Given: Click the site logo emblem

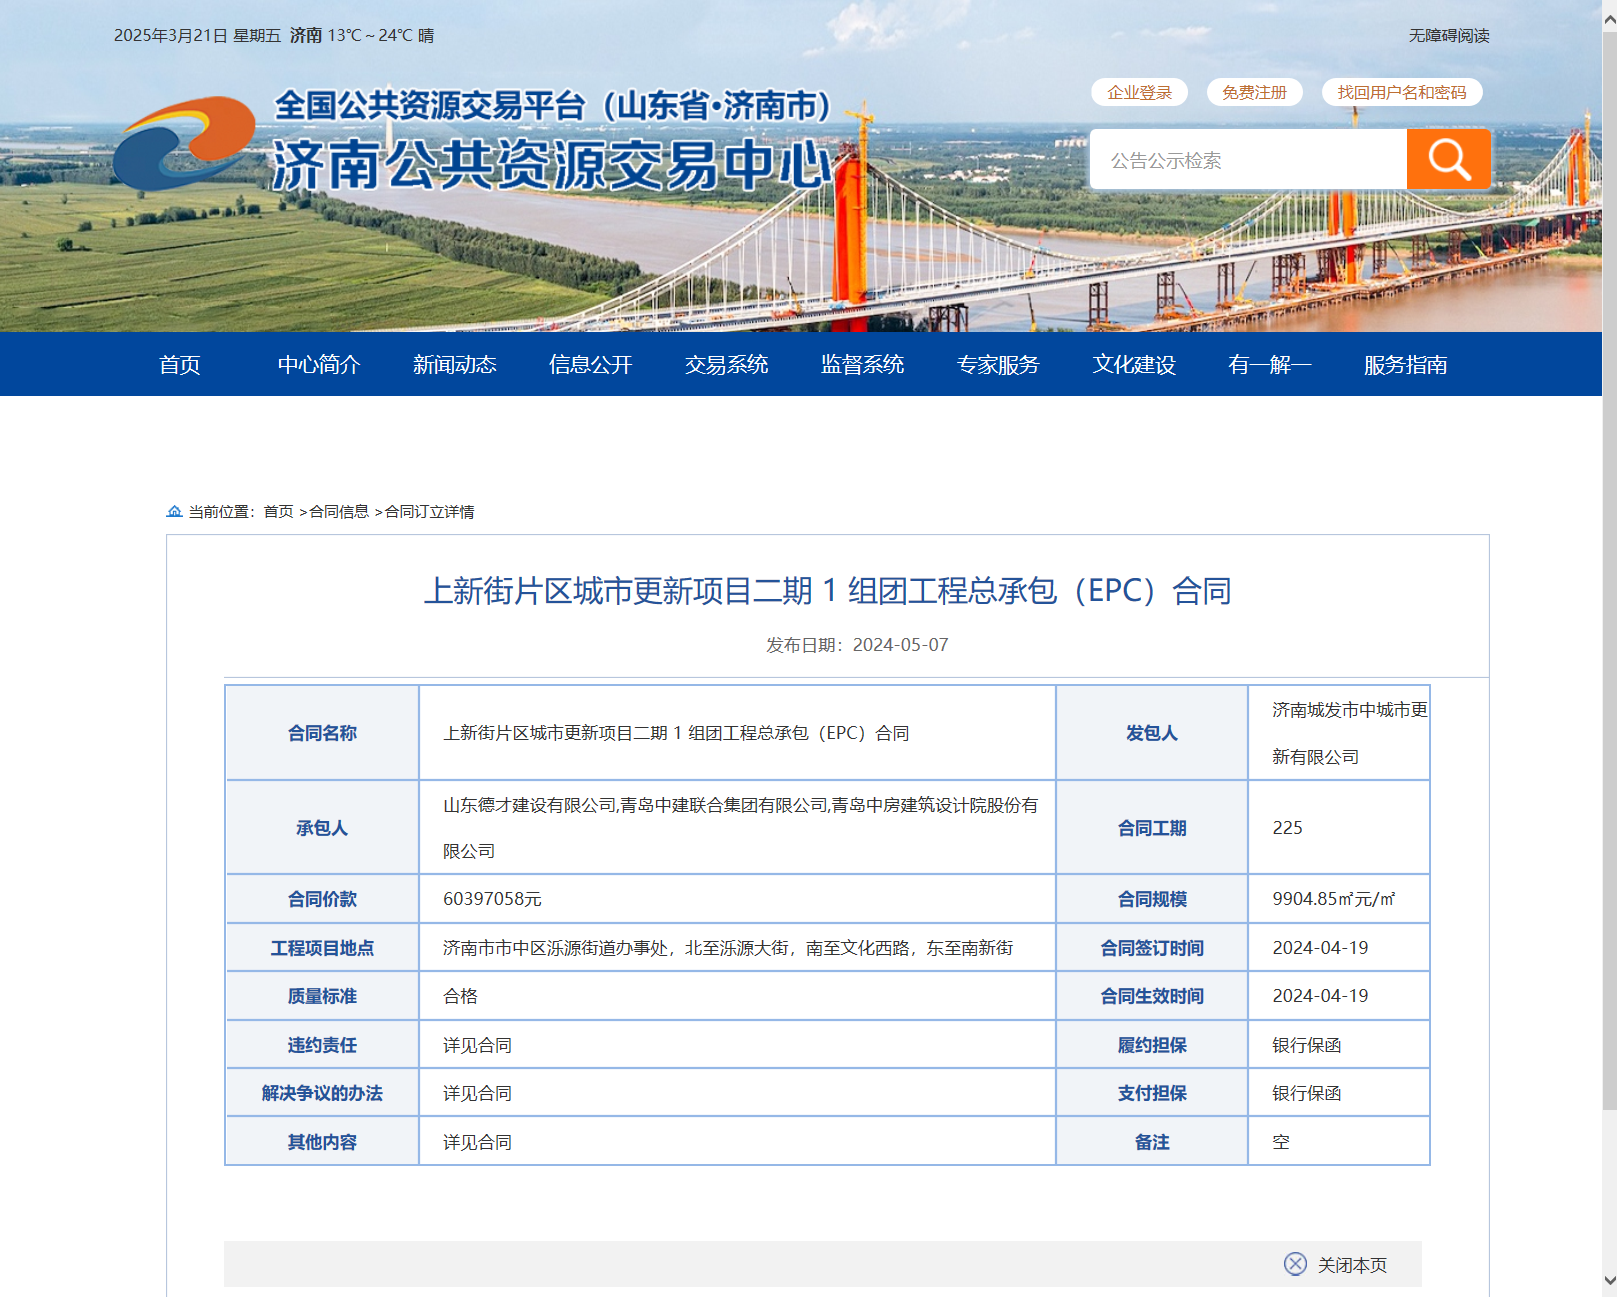Looking at the screenshot, I should (x=184, y=143).
